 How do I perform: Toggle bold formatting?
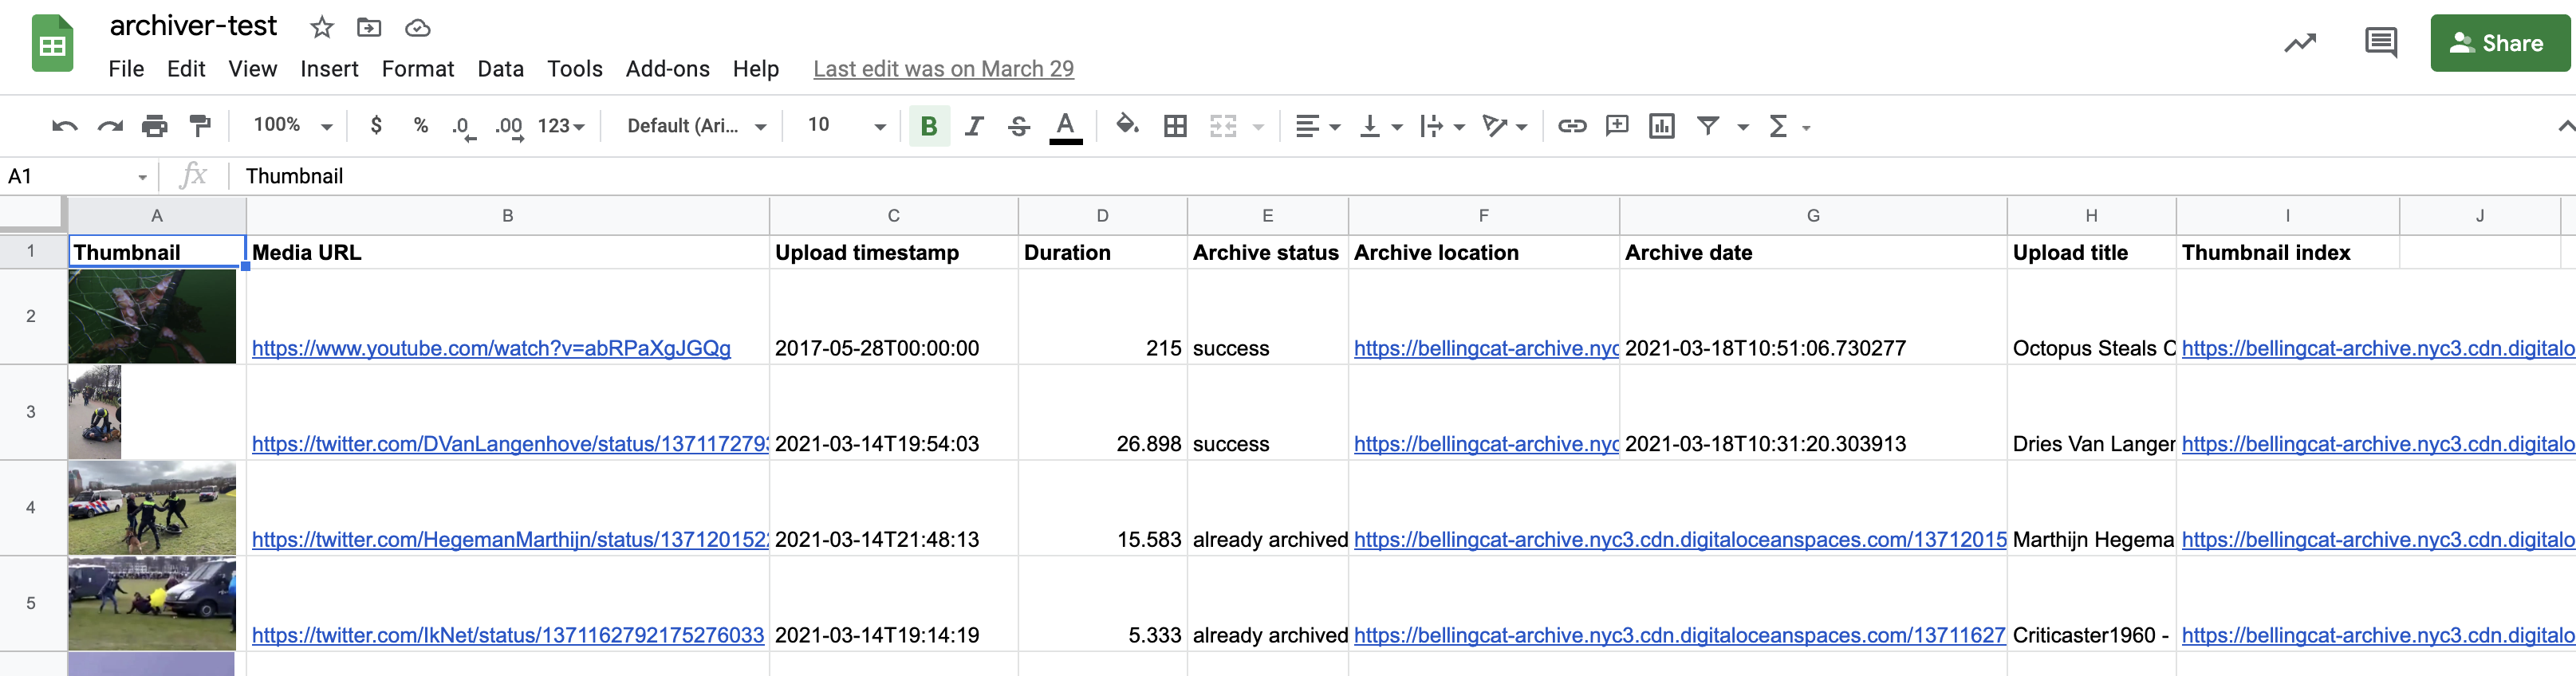[x=928, y=126]
